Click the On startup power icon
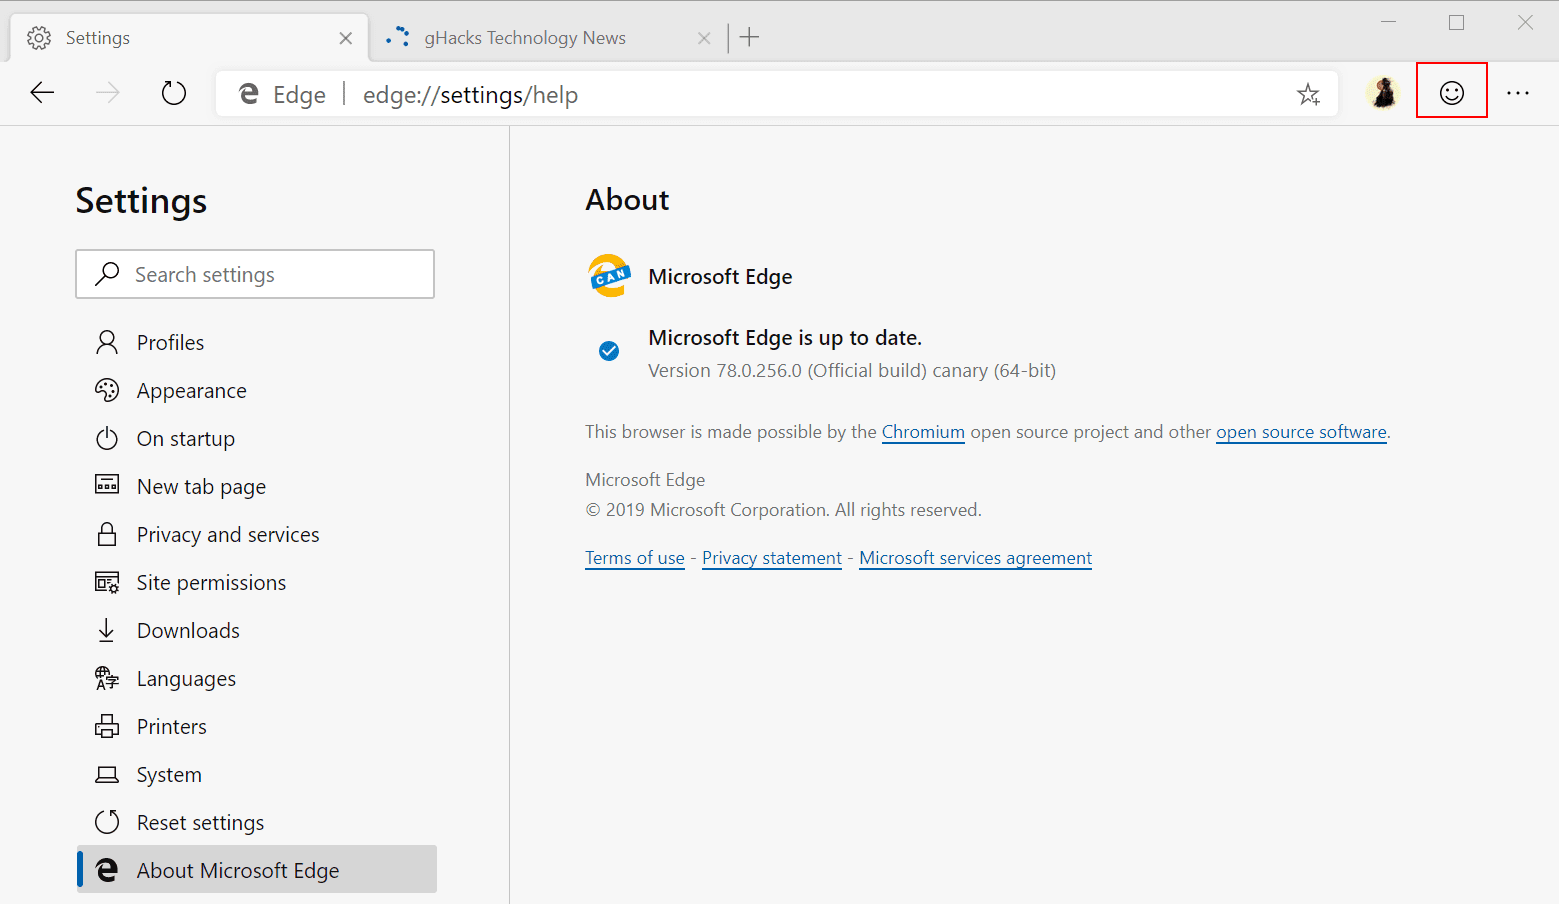 coord(107,438)
